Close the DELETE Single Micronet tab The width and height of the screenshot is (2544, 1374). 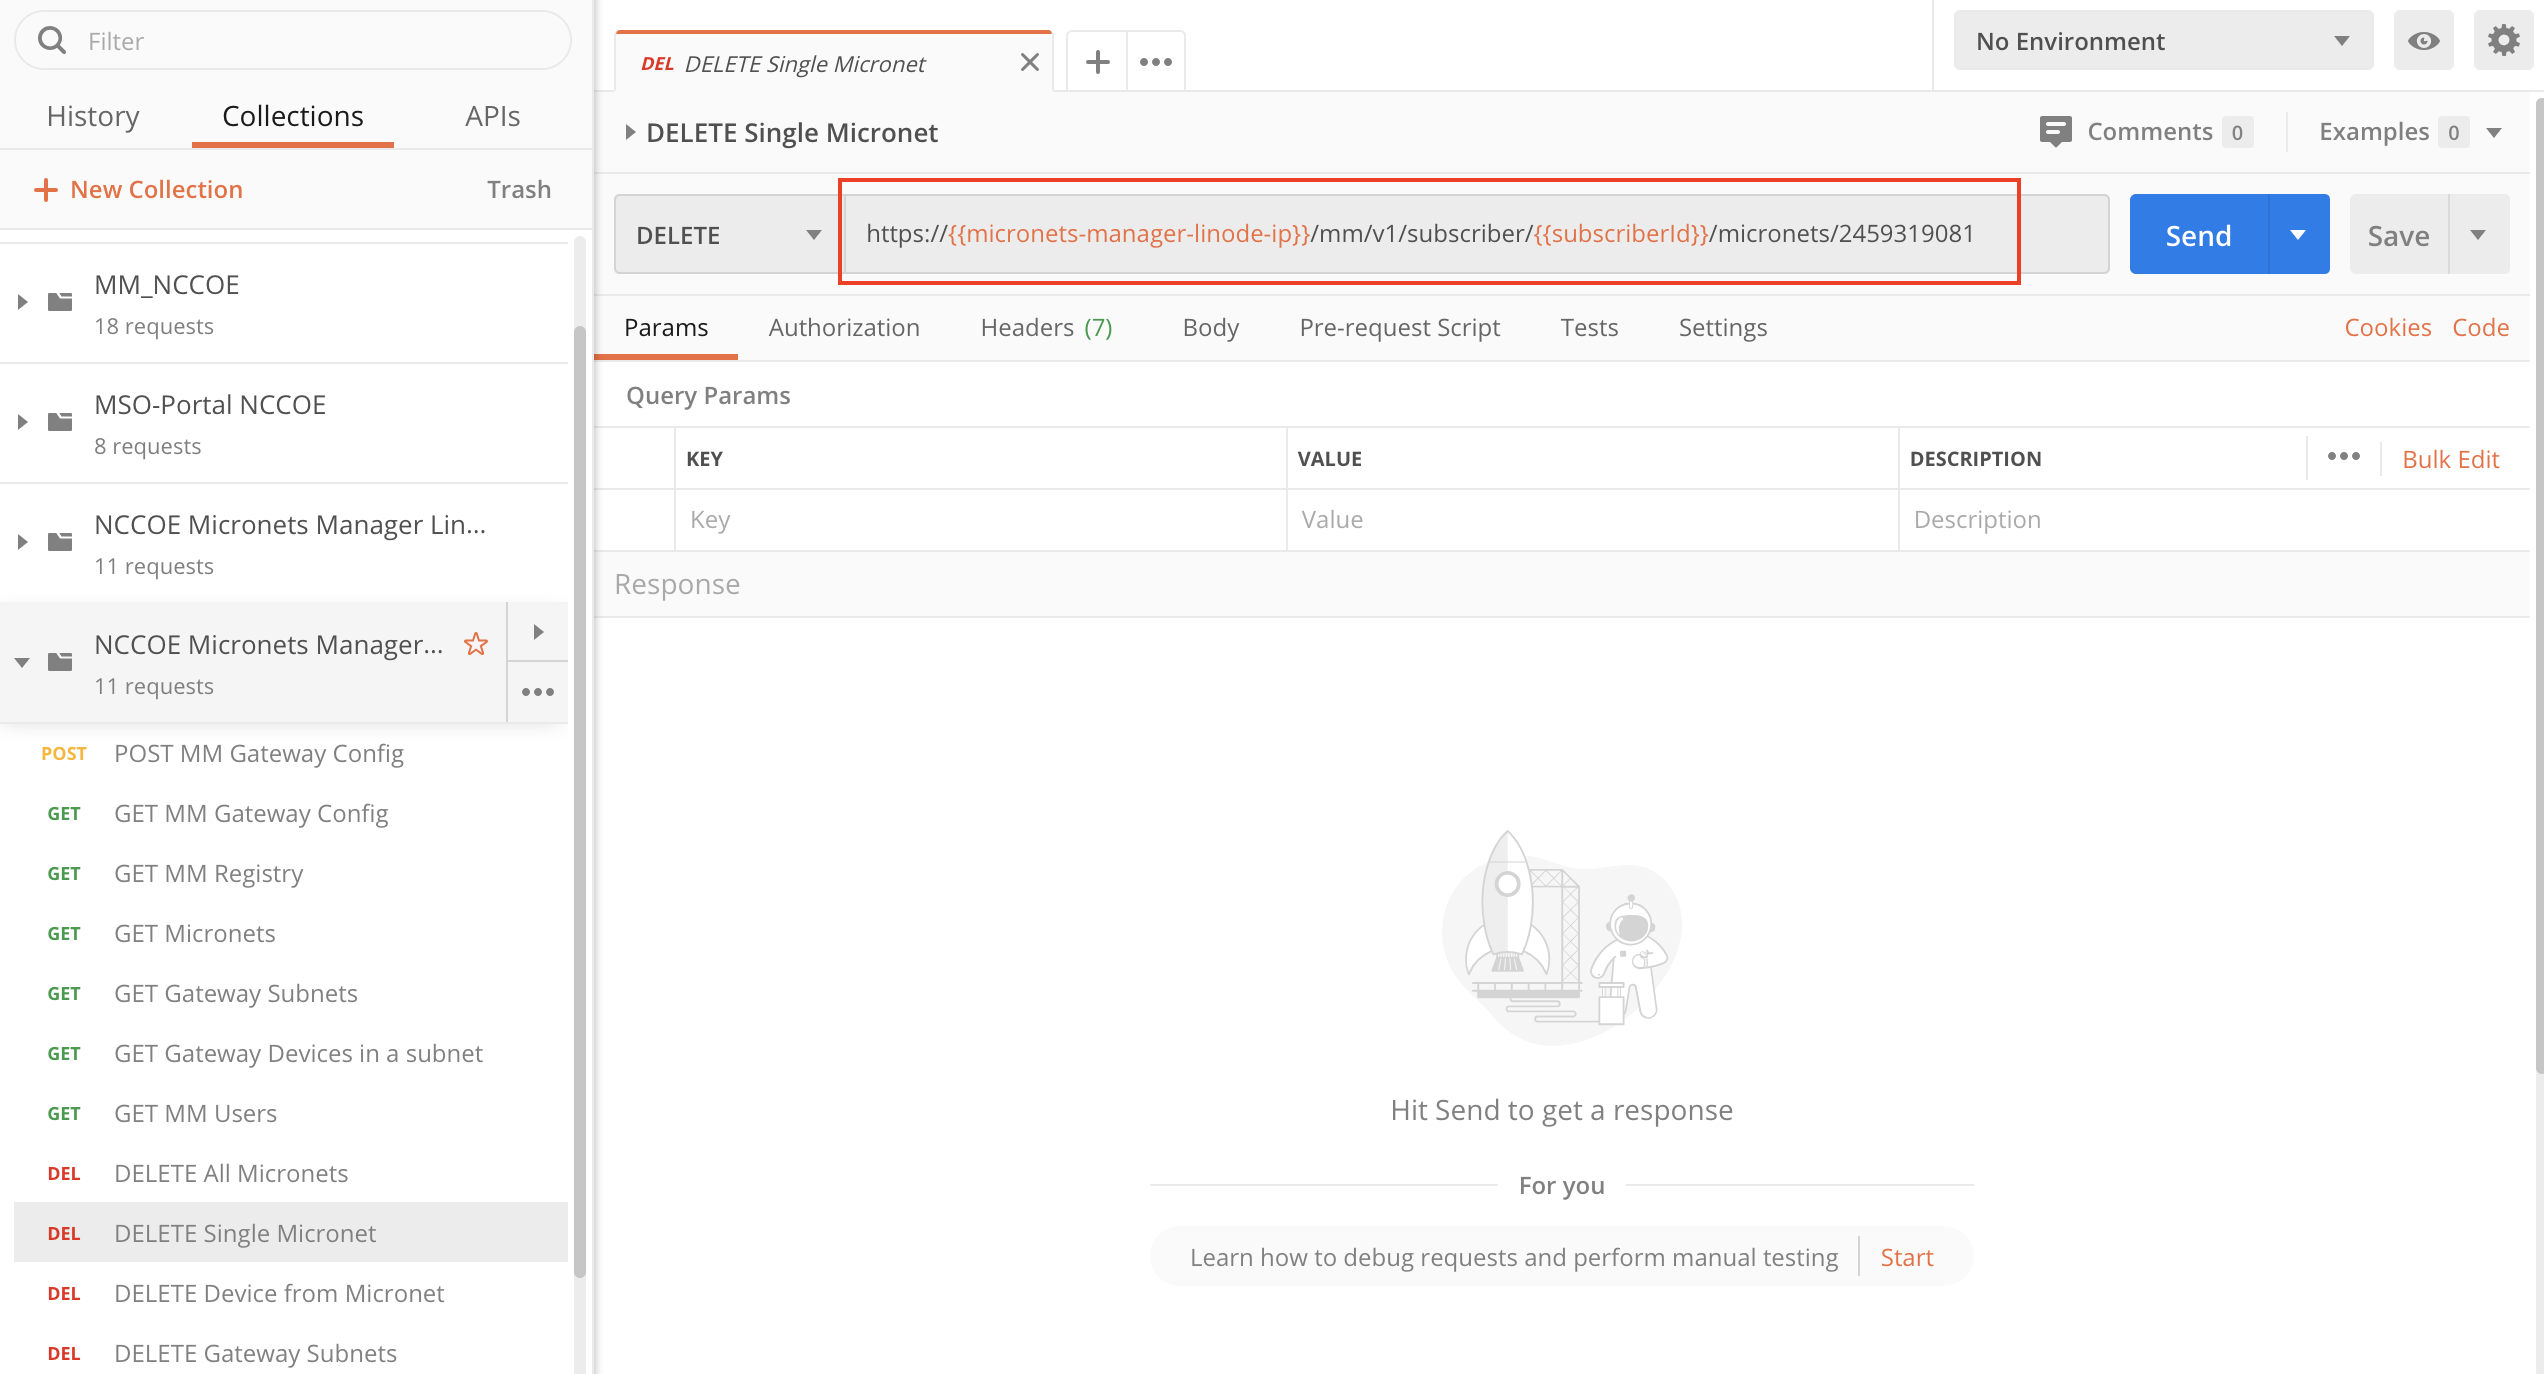click(x=1030, y=63)
